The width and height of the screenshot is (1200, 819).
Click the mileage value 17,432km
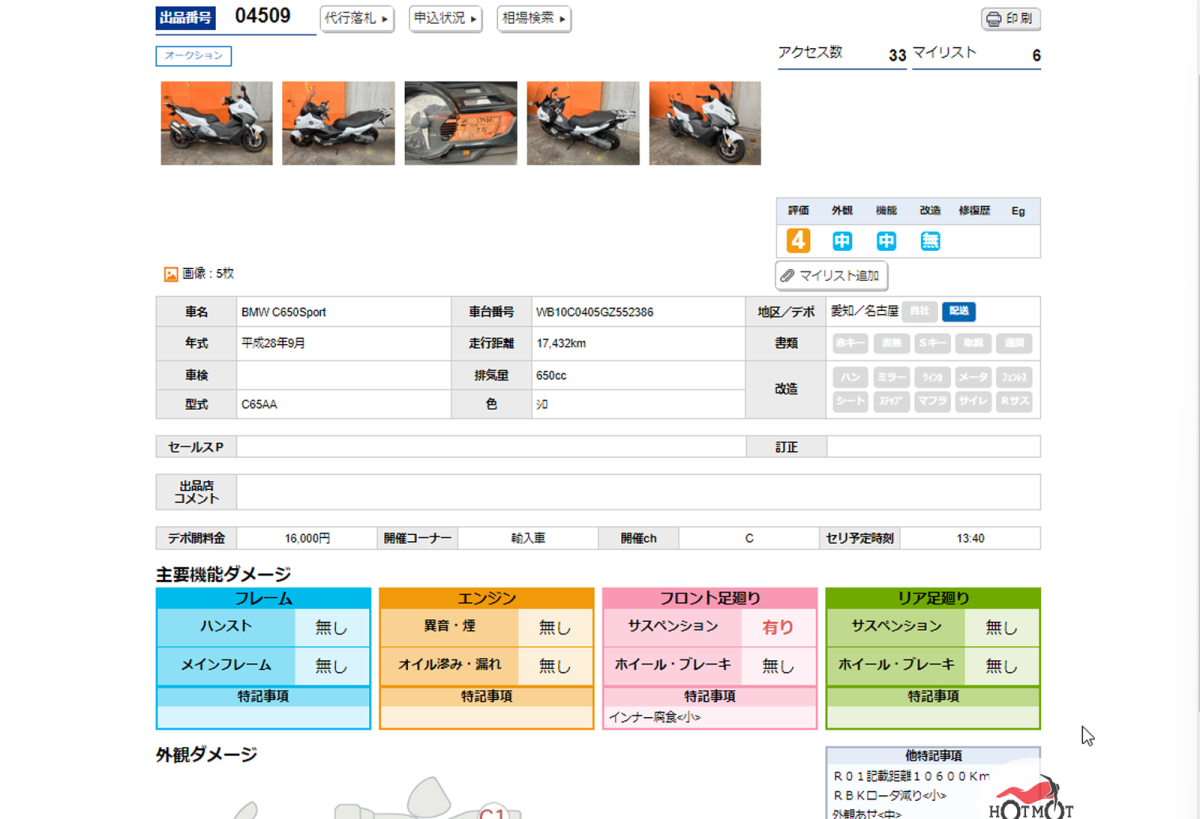(x=561, y=343)
